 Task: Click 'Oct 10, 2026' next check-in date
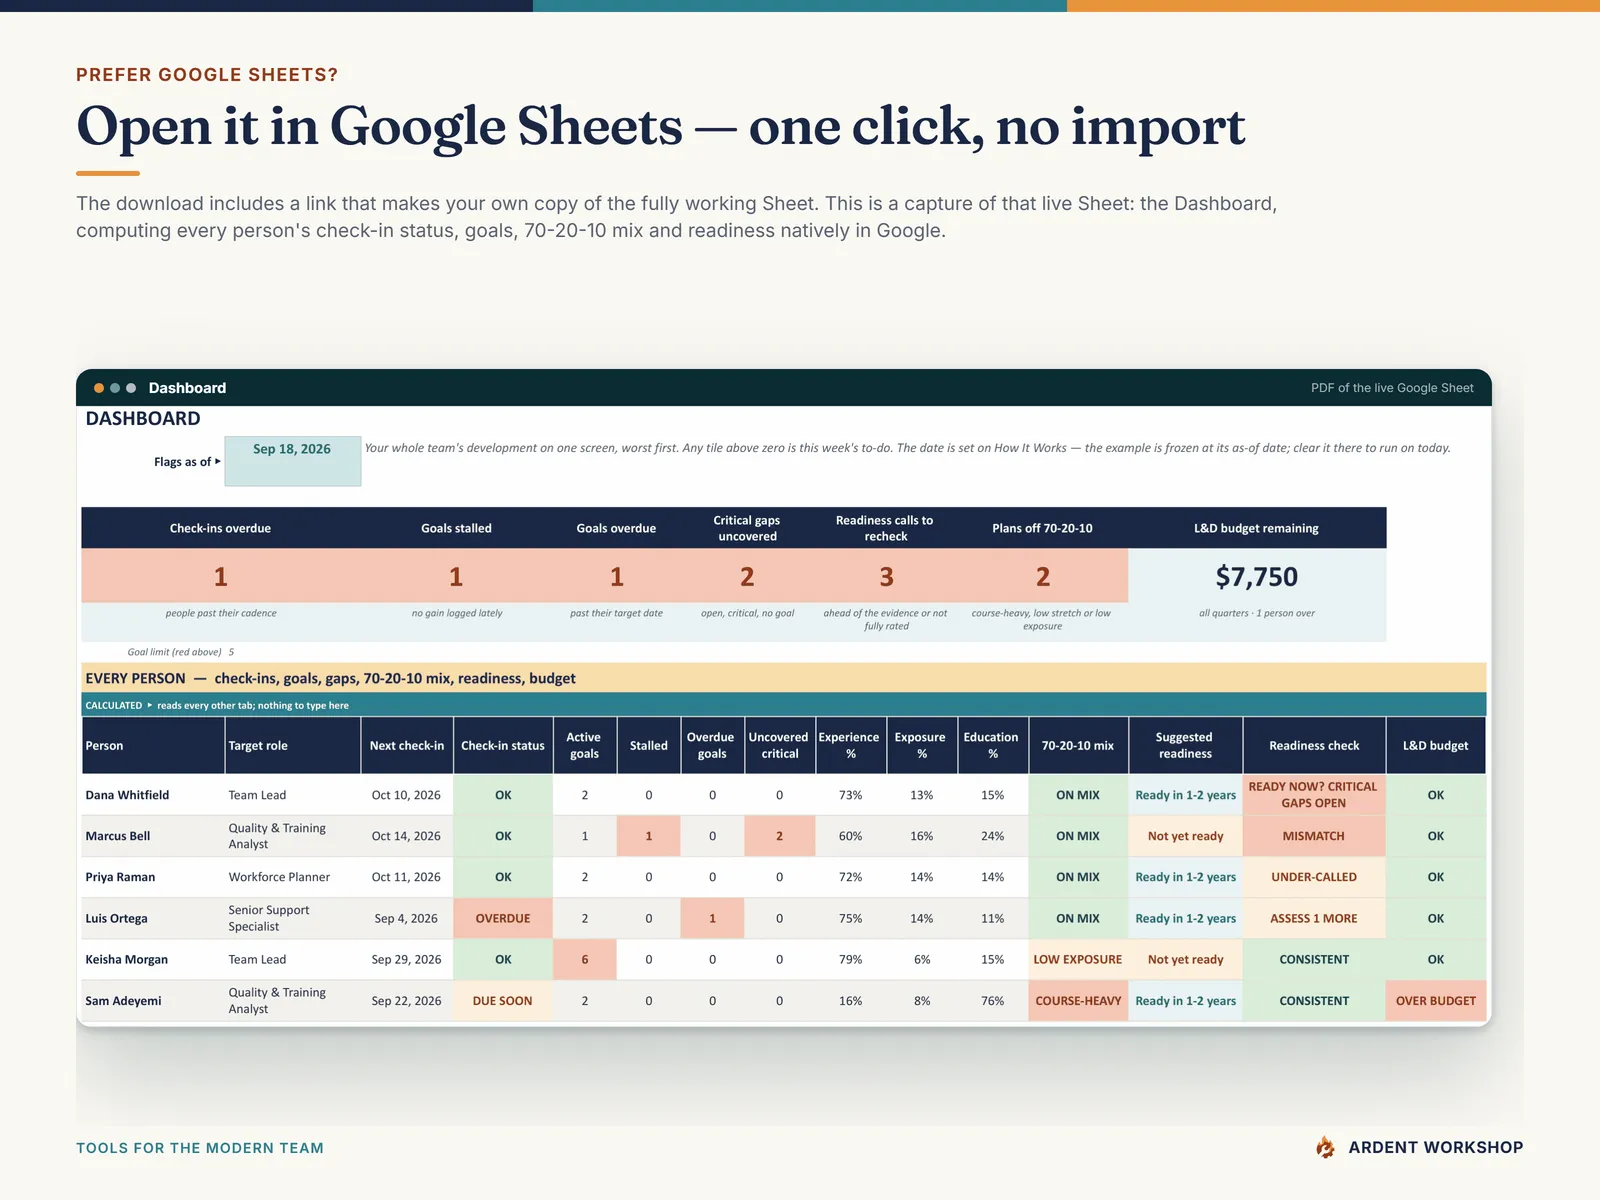click(406, 795)
